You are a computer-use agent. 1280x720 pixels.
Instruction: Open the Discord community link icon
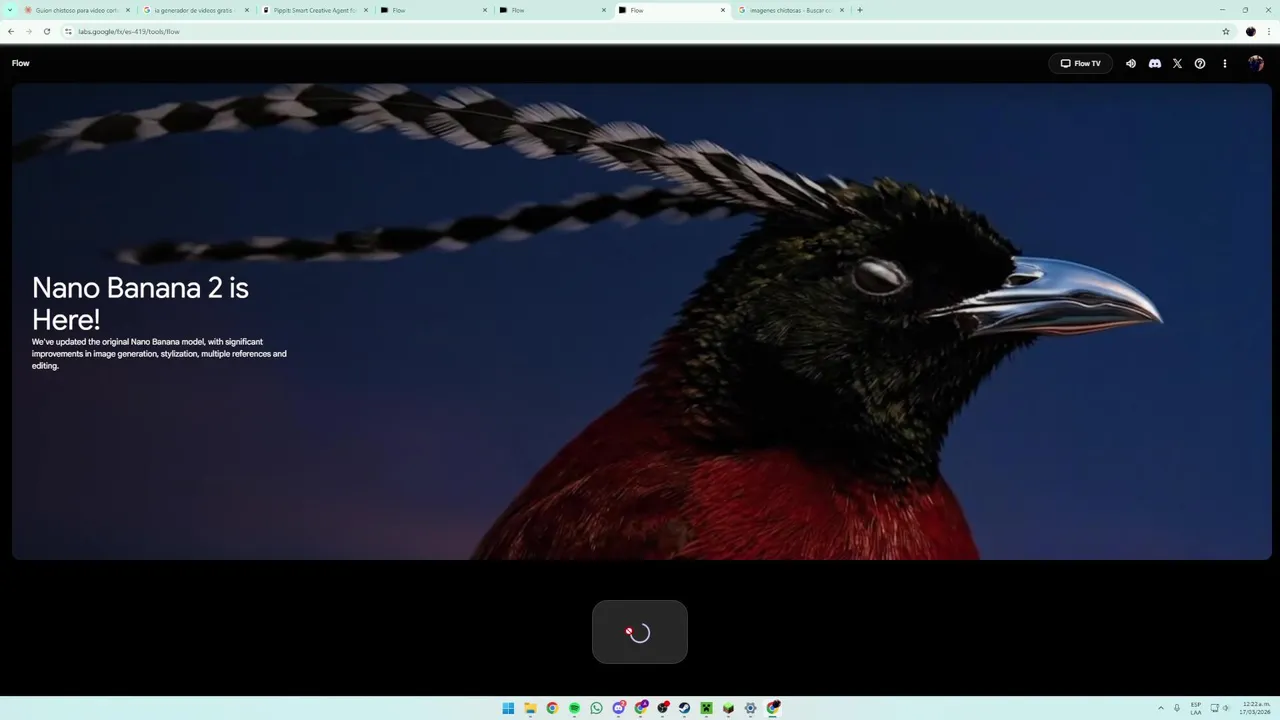pyautogui.click(x=1155, y=63)
